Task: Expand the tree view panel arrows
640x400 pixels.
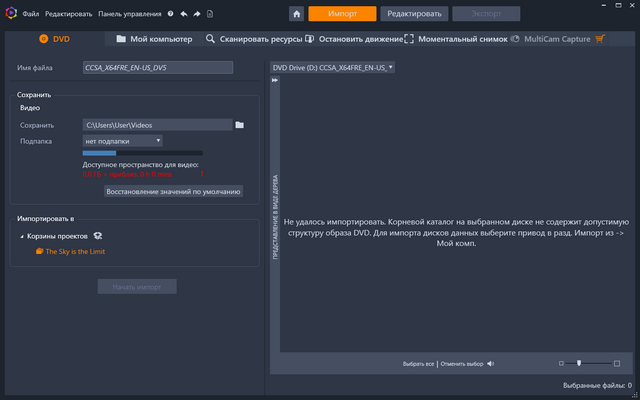Action: pos(274,80)
